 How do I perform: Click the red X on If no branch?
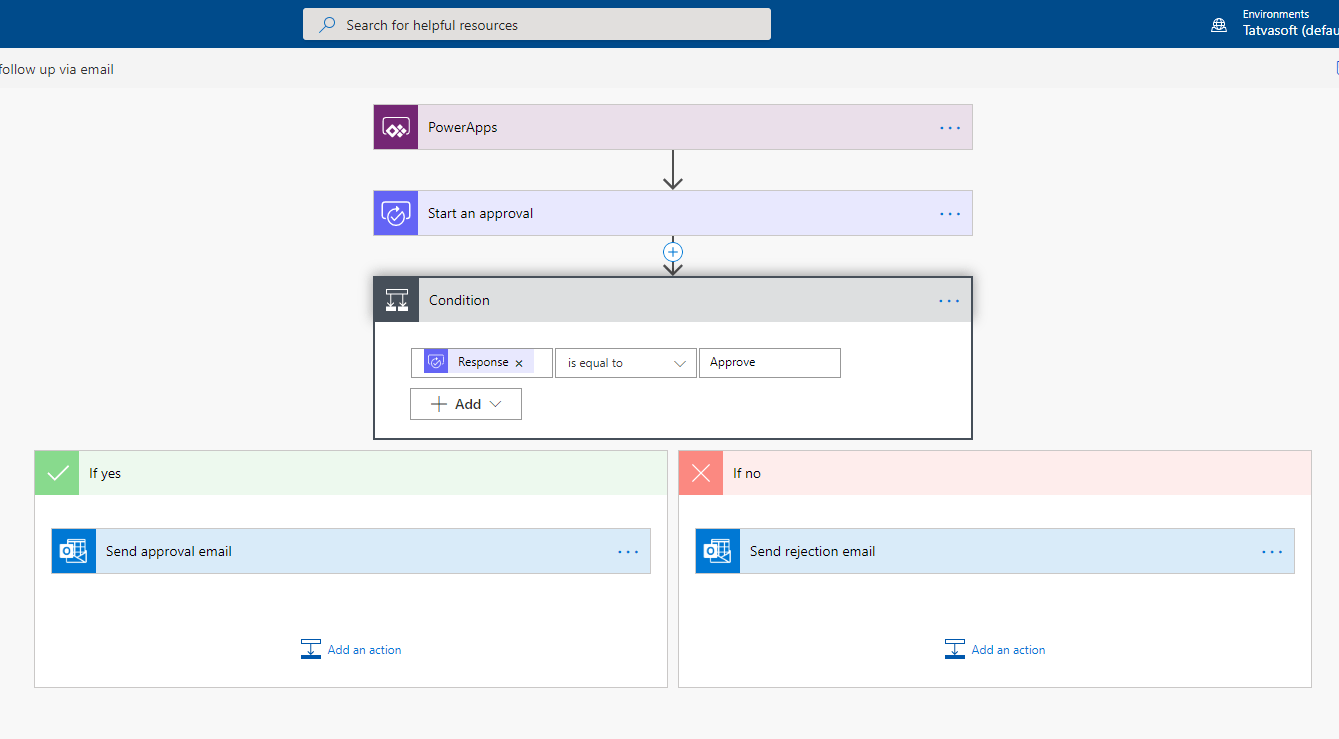[x=700, y=472]
